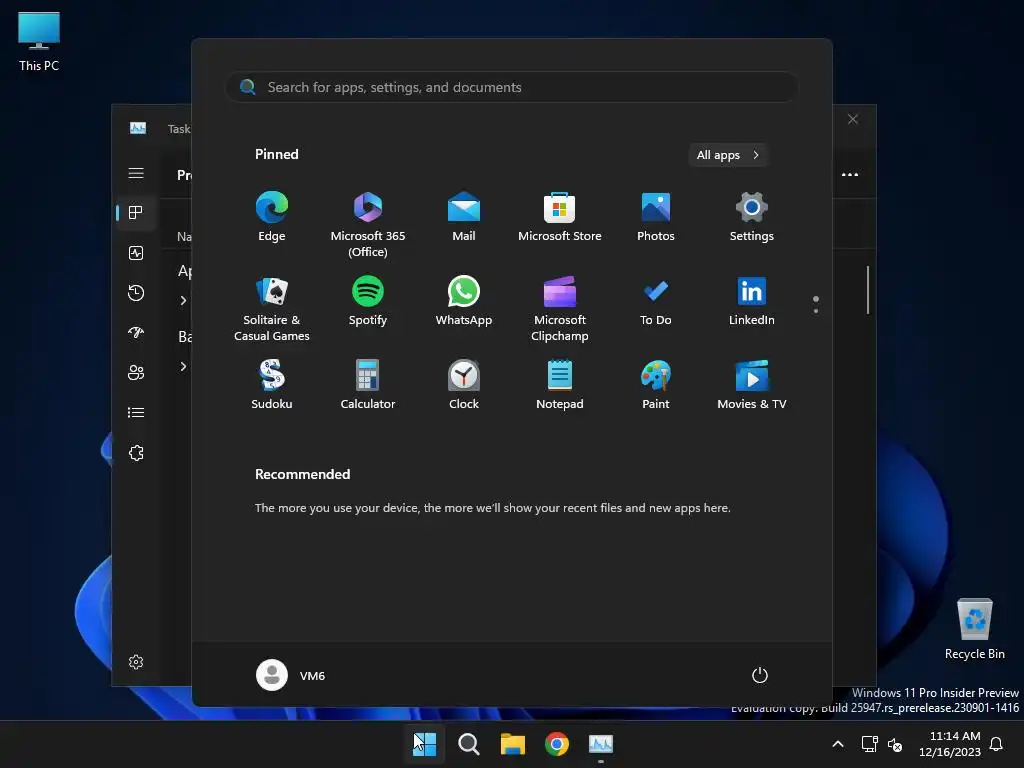The image size is (1024, 768).
Task: Open App history in Task Manager
Action: point(136,293)
